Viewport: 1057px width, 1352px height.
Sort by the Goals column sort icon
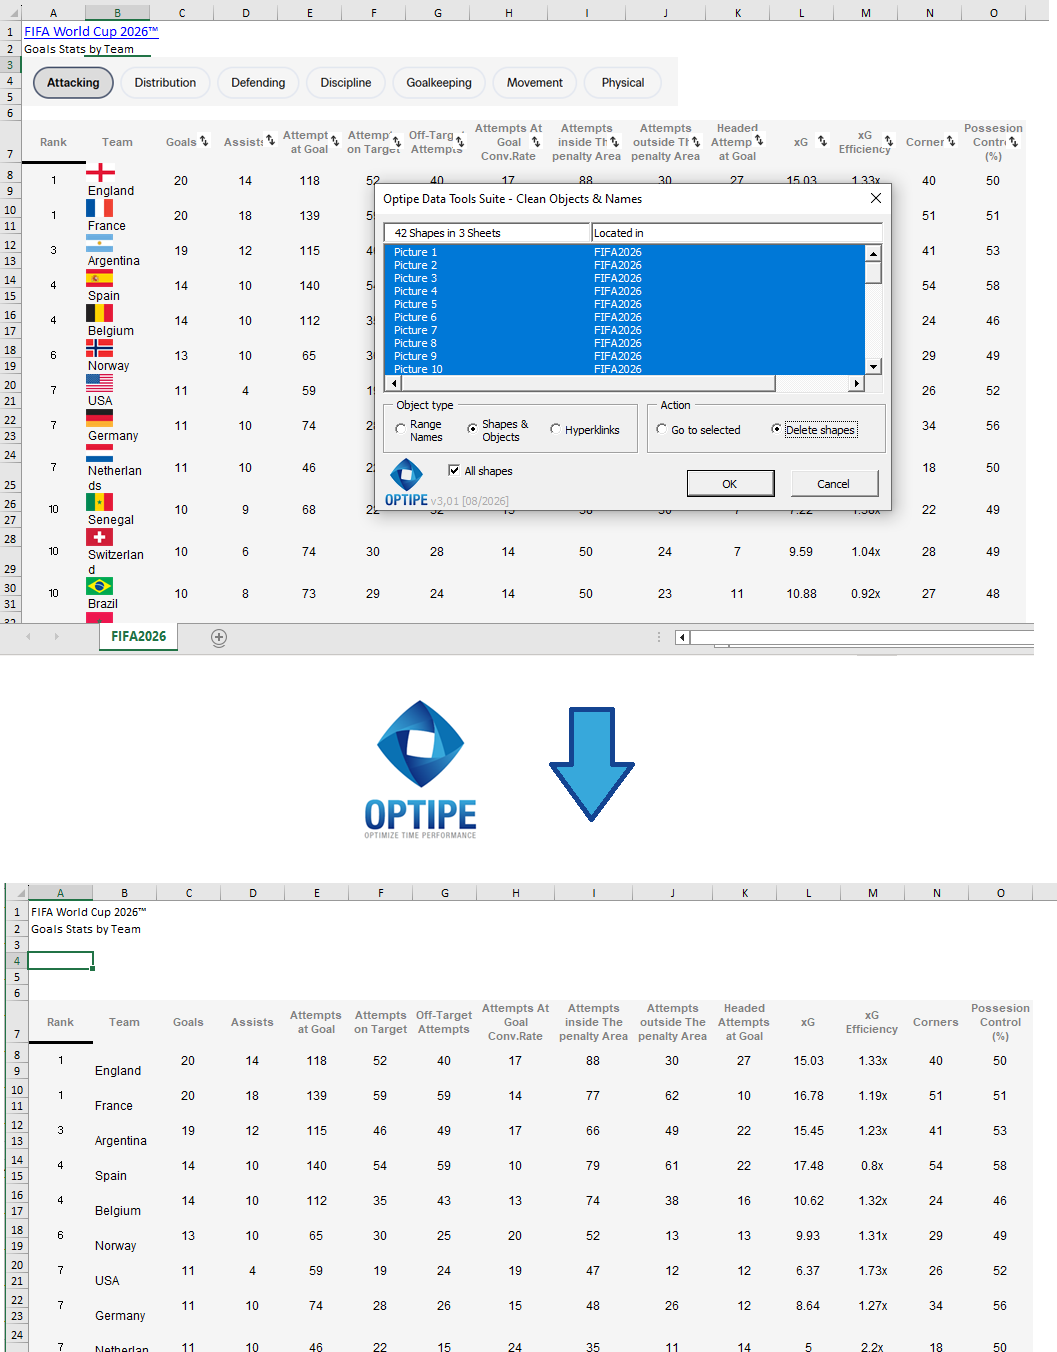point(204,141)
